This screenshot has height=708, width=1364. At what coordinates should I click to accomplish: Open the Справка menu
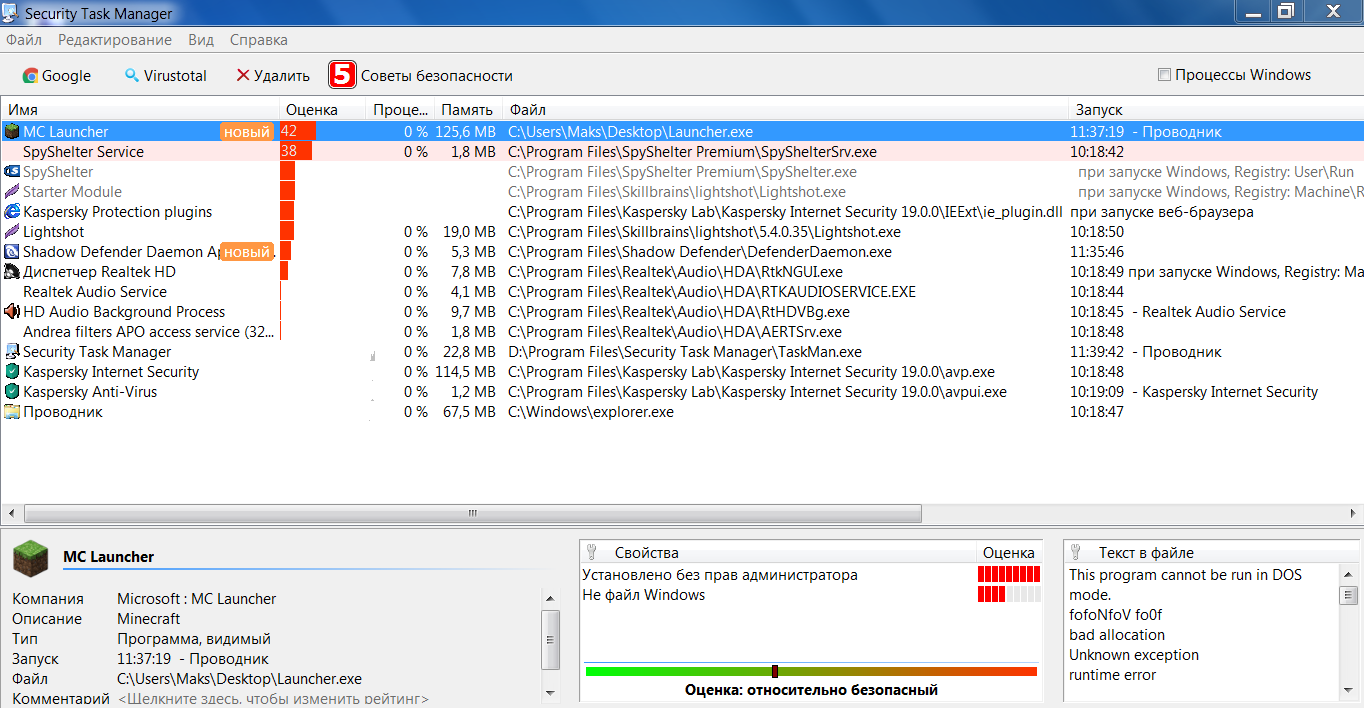[x=259, y=40]
